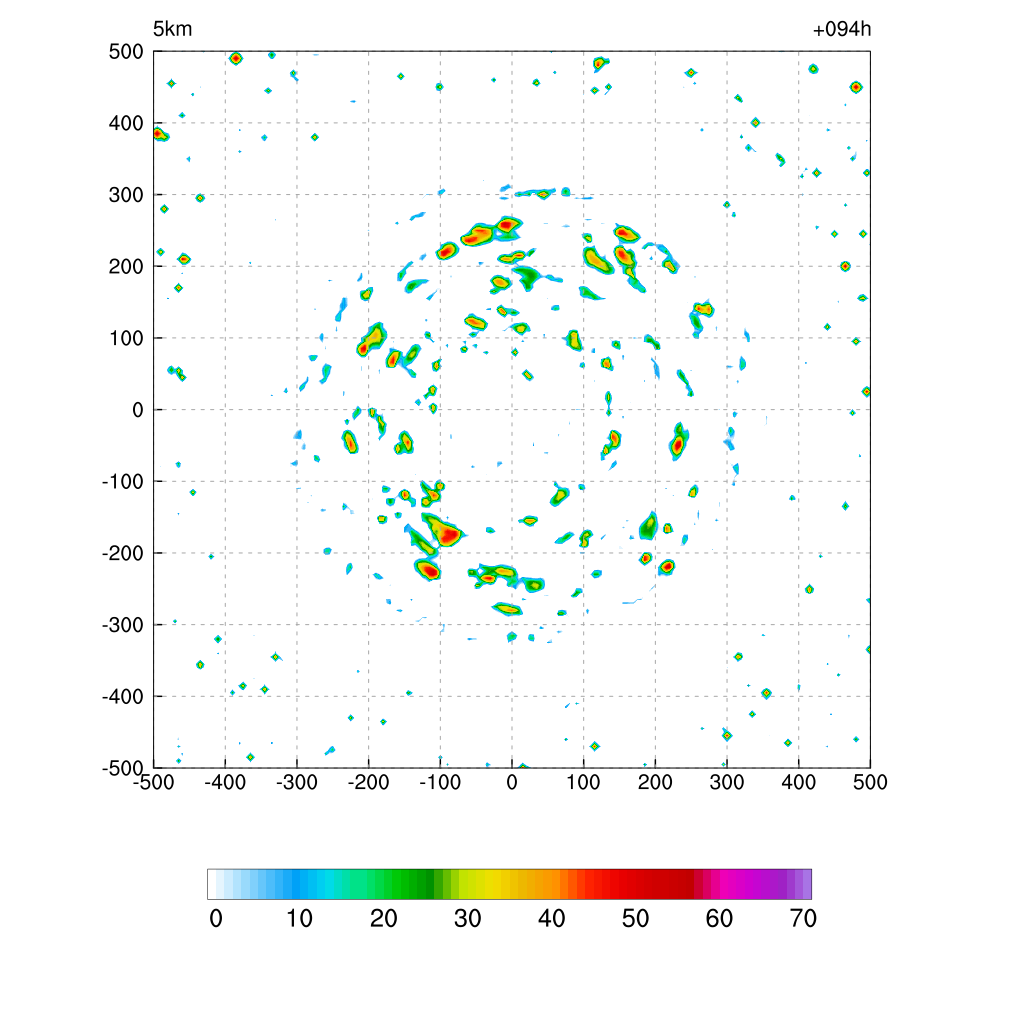Image resolution: width=1024 pixels, height=1024 pixels.
Task: Click the x-axis label '-400'
Action: pyautogui.click(x=225, y=782)
